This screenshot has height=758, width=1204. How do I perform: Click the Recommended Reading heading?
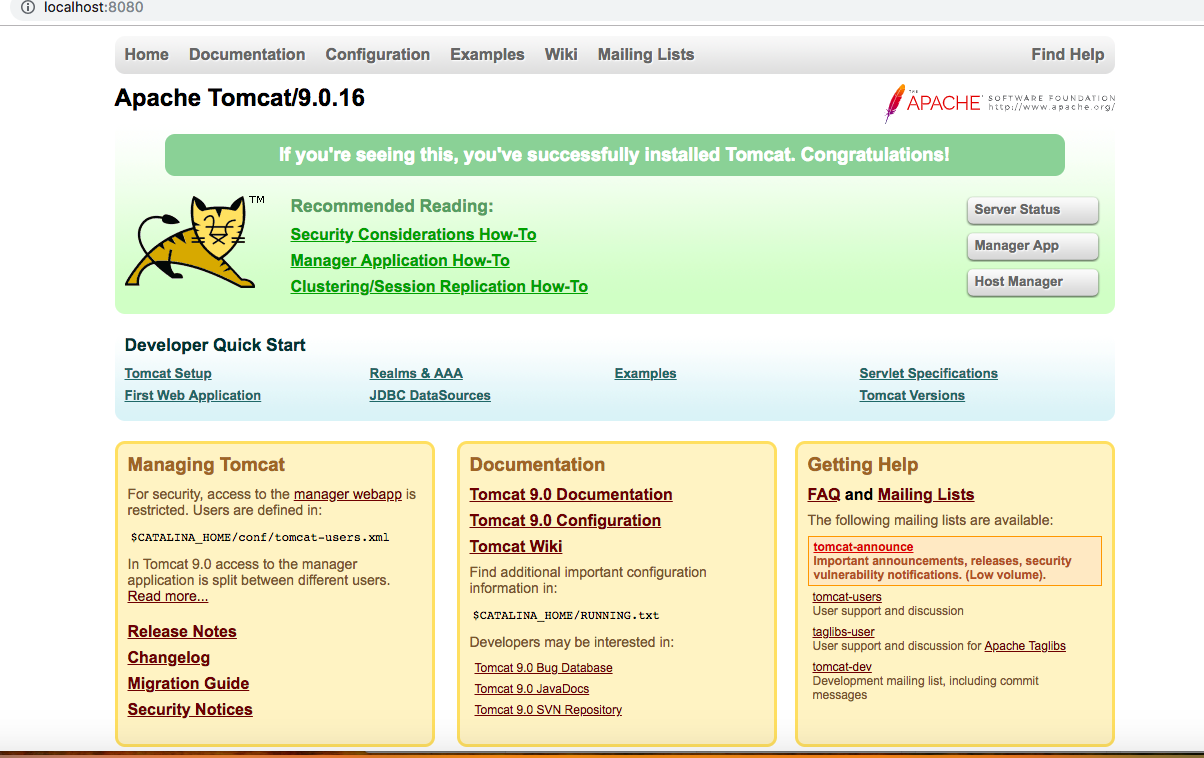[x=392, y=207]
